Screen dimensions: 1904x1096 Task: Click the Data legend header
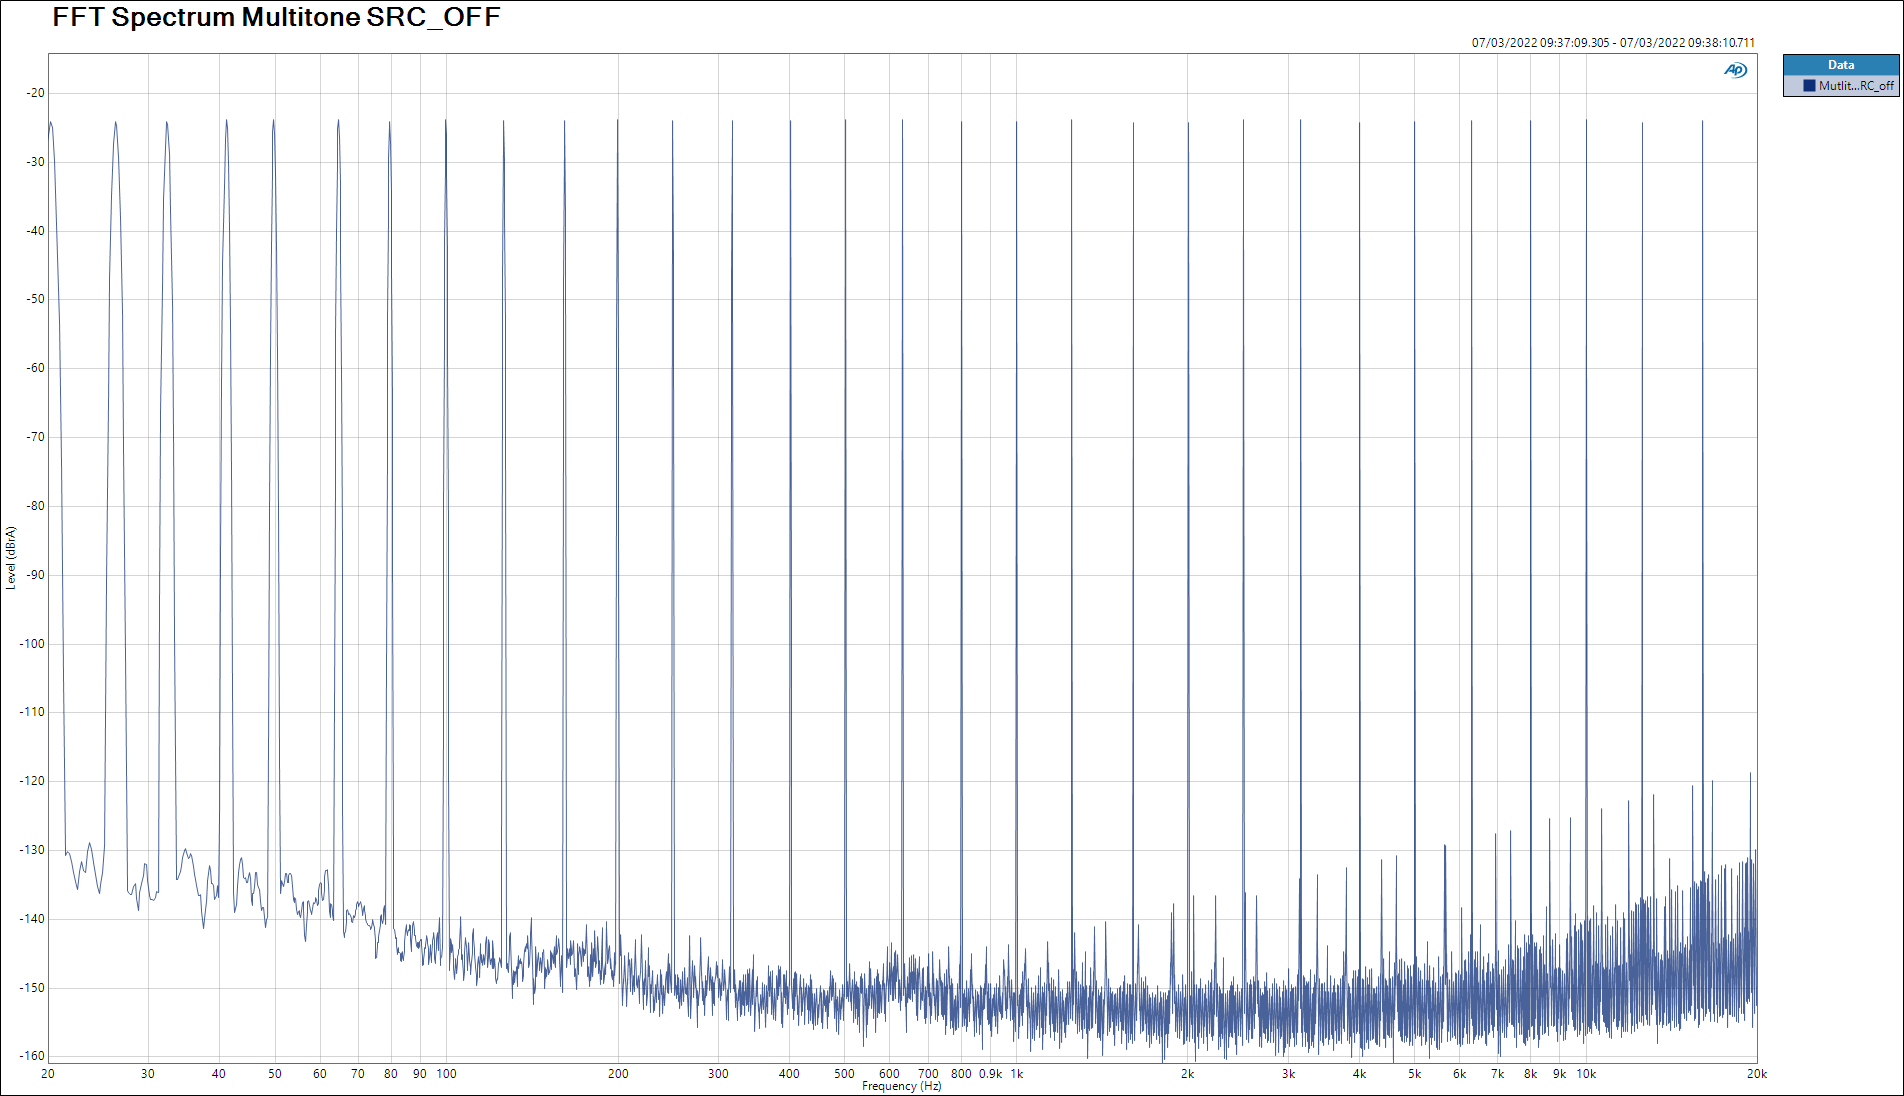point(1840,65)
